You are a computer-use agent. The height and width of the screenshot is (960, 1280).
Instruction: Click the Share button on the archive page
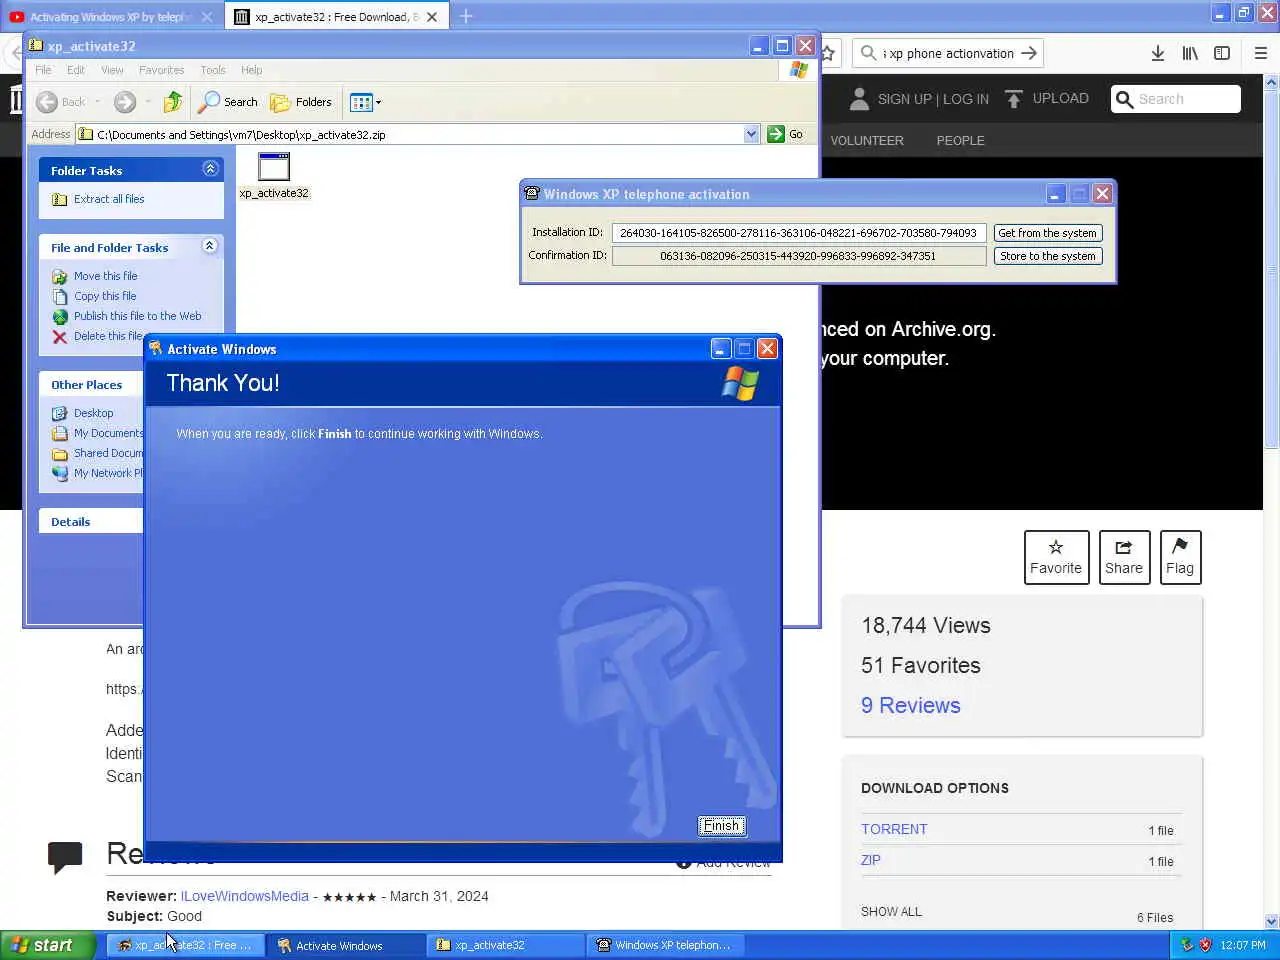pyautogui.click(x=1124, y=557)
